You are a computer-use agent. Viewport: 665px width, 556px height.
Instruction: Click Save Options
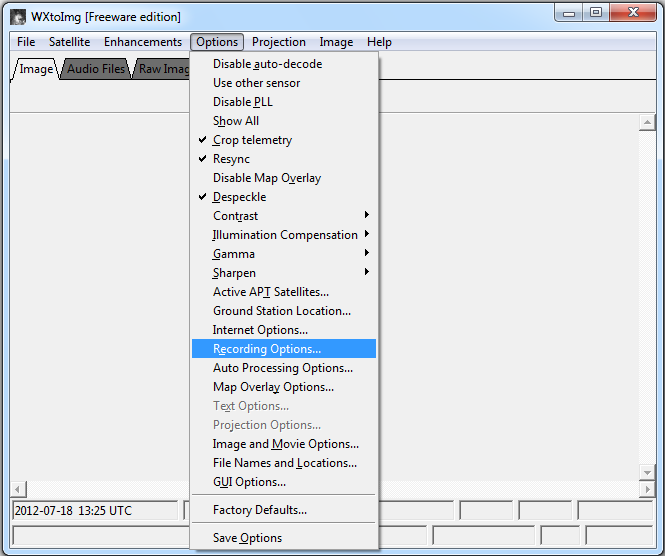pyautogui.click(x=284, y=538)
